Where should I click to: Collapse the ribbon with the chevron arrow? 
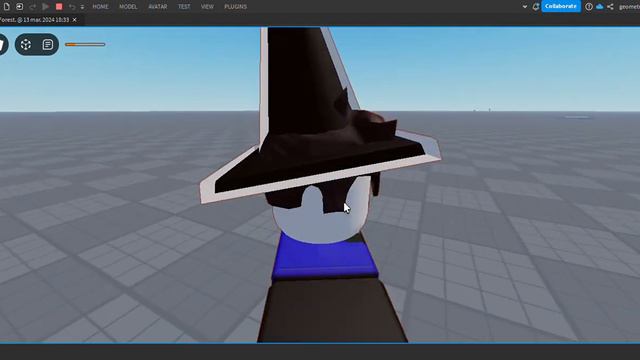[x=524, y=7]
